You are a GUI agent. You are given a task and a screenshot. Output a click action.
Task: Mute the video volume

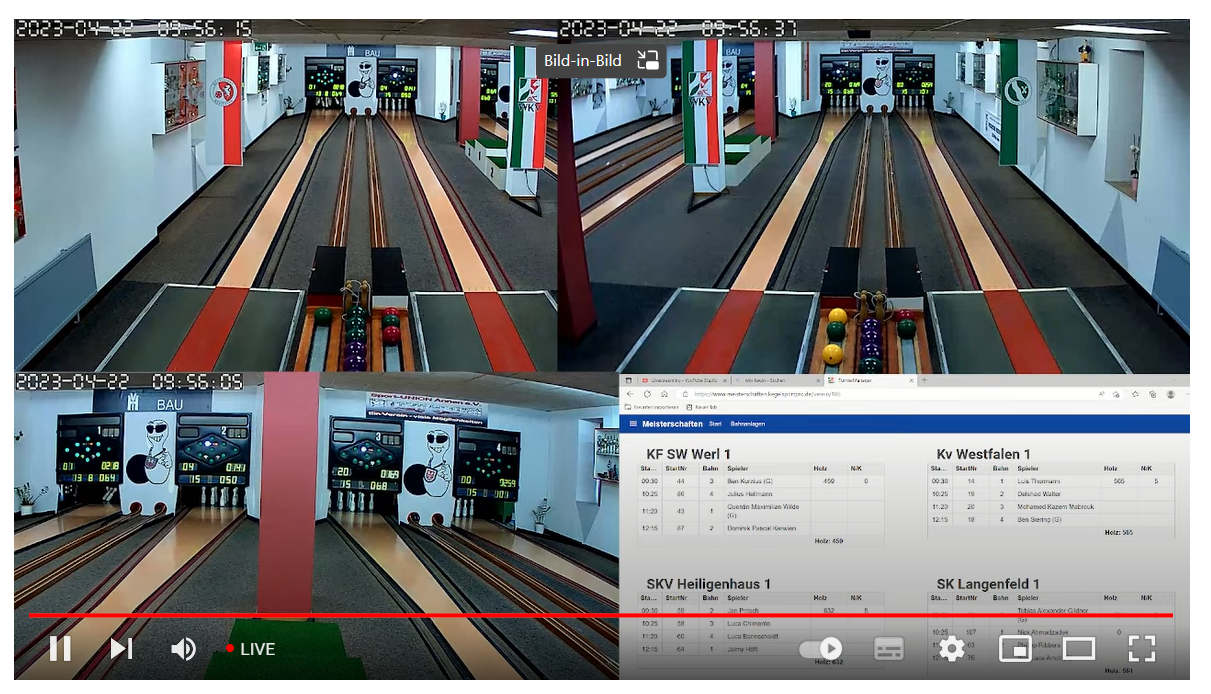pos(183,649)
